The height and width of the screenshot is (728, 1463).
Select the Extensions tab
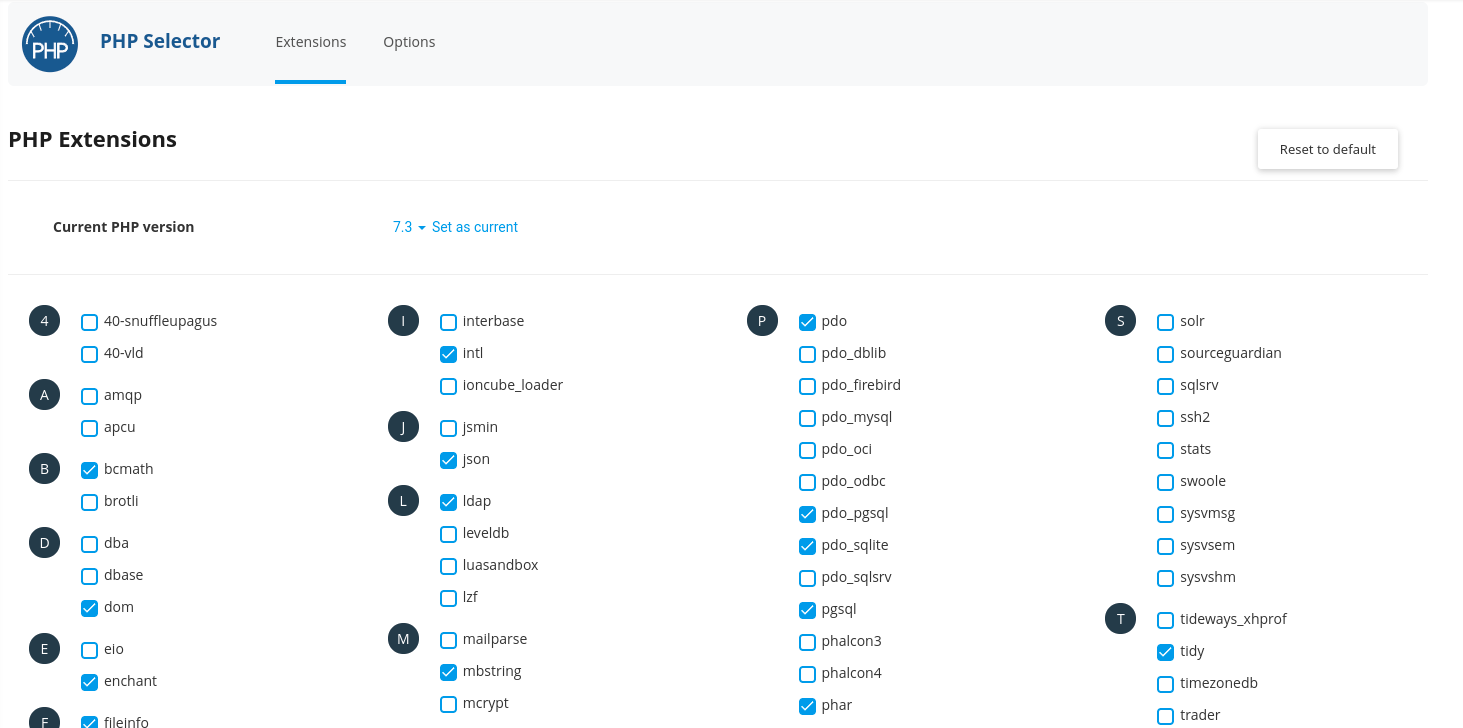311,42
